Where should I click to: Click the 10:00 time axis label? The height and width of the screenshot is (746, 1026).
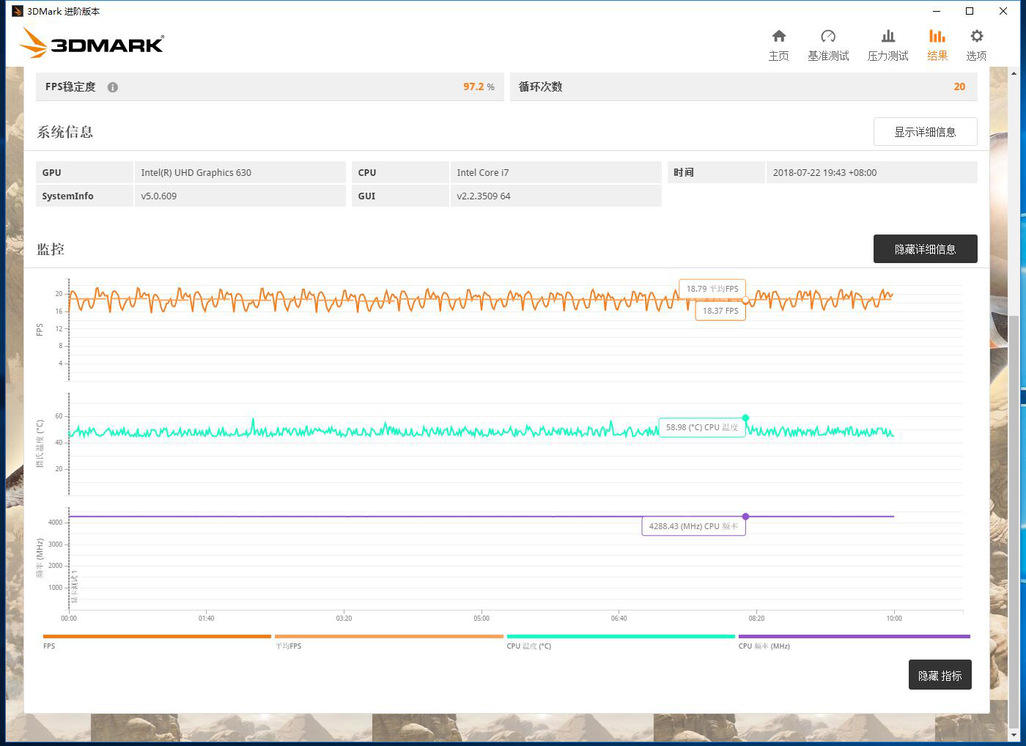coord(894,618)
